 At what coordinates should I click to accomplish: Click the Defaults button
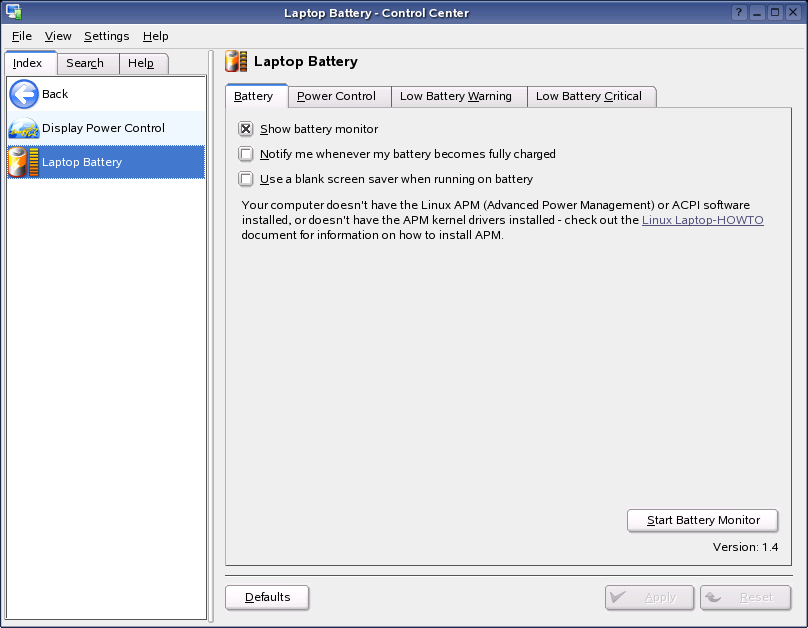click(267, 597)
